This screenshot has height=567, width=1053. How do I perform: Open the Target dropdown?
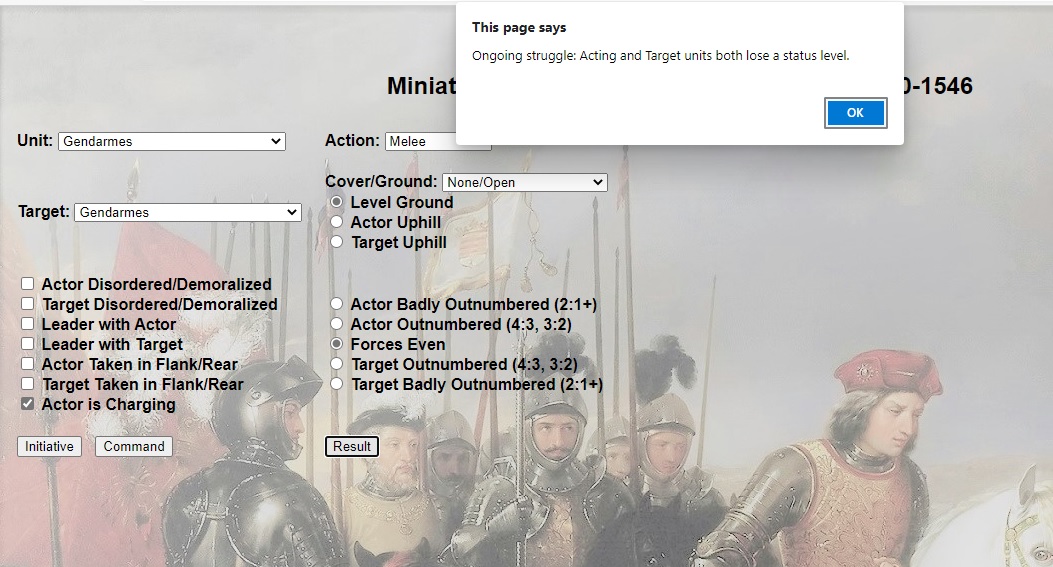187,213
